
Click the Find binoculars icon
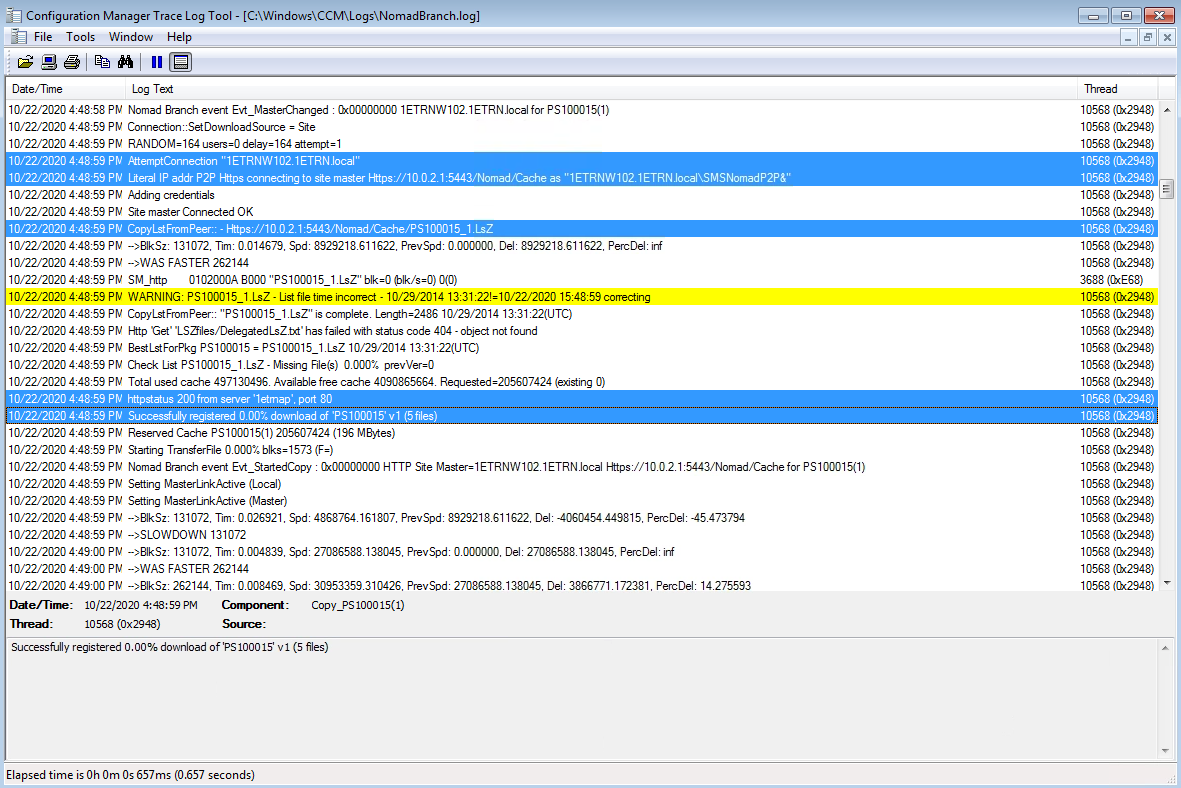pos(126,62)
